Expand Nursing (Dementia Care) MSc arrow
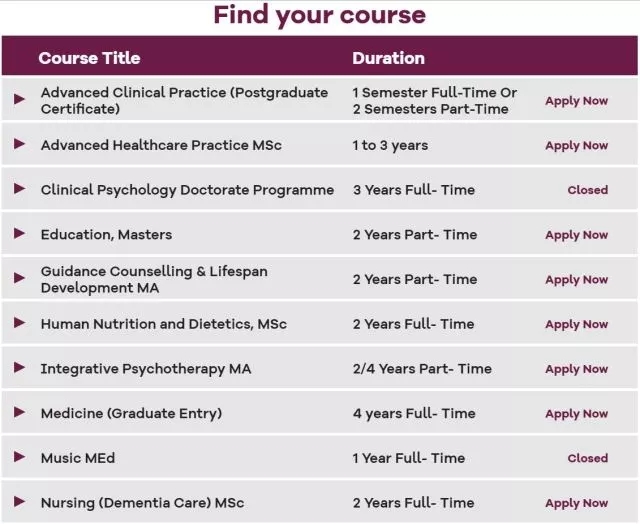 20,502
